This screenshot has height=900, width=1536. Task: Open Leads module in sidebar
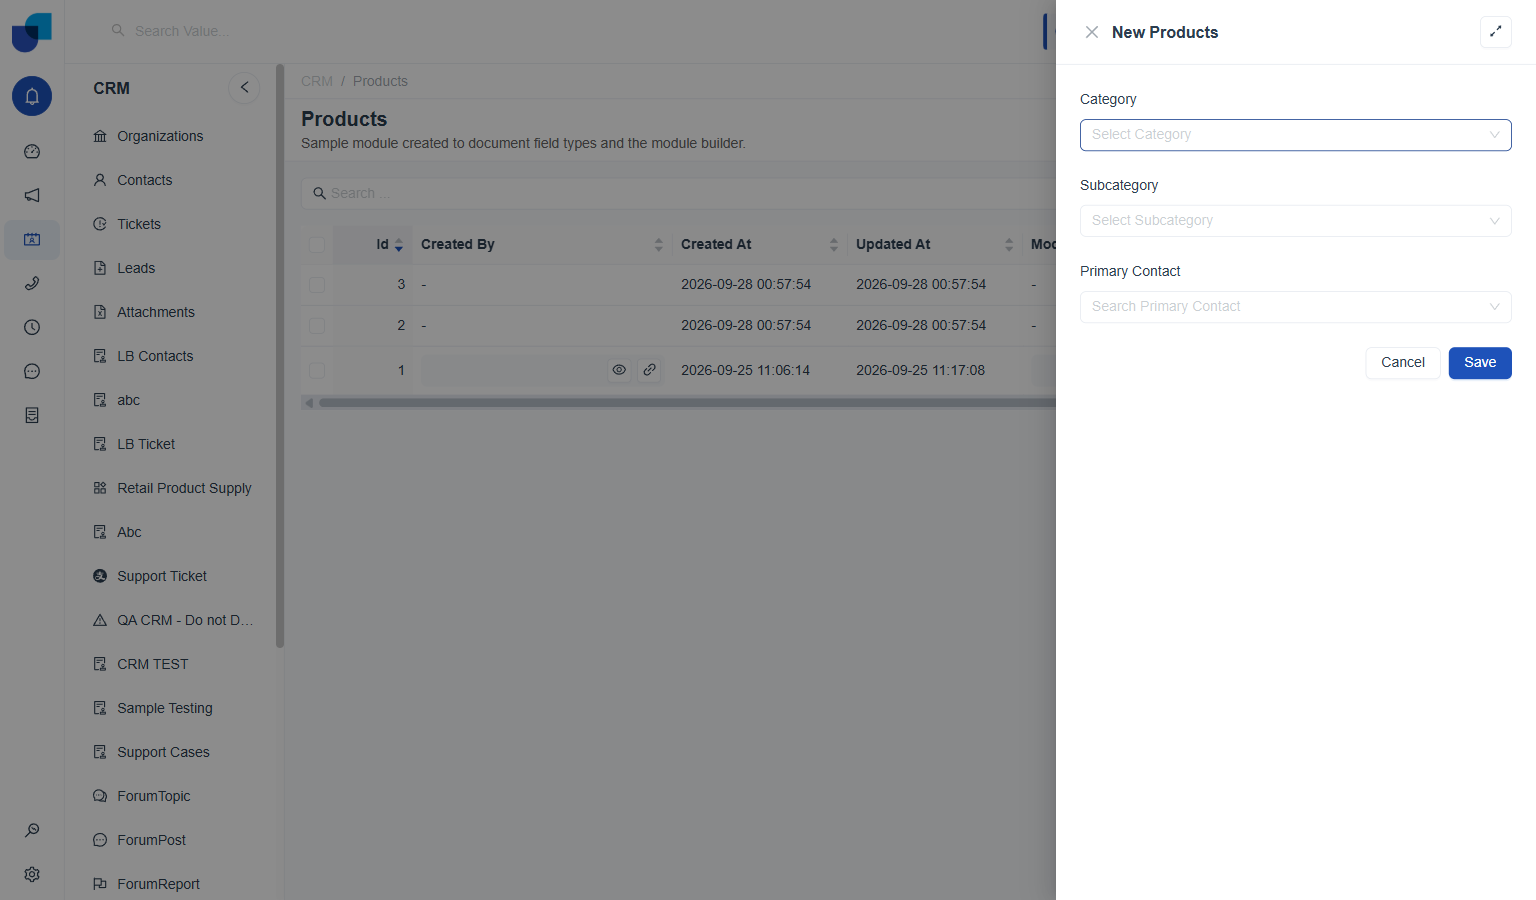136,268
